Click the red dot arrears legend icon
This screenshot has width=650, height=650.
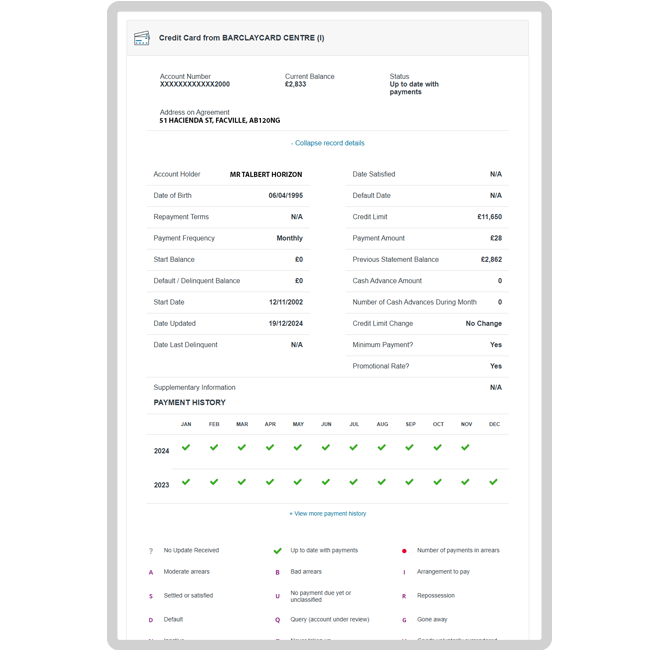(x=404, y=551)
